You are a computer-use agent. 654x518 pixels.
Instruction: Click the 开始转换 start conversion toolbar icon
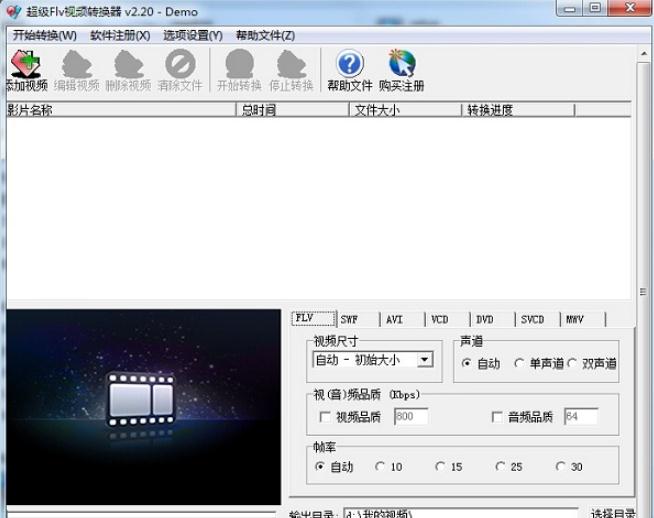pos(239,64)
